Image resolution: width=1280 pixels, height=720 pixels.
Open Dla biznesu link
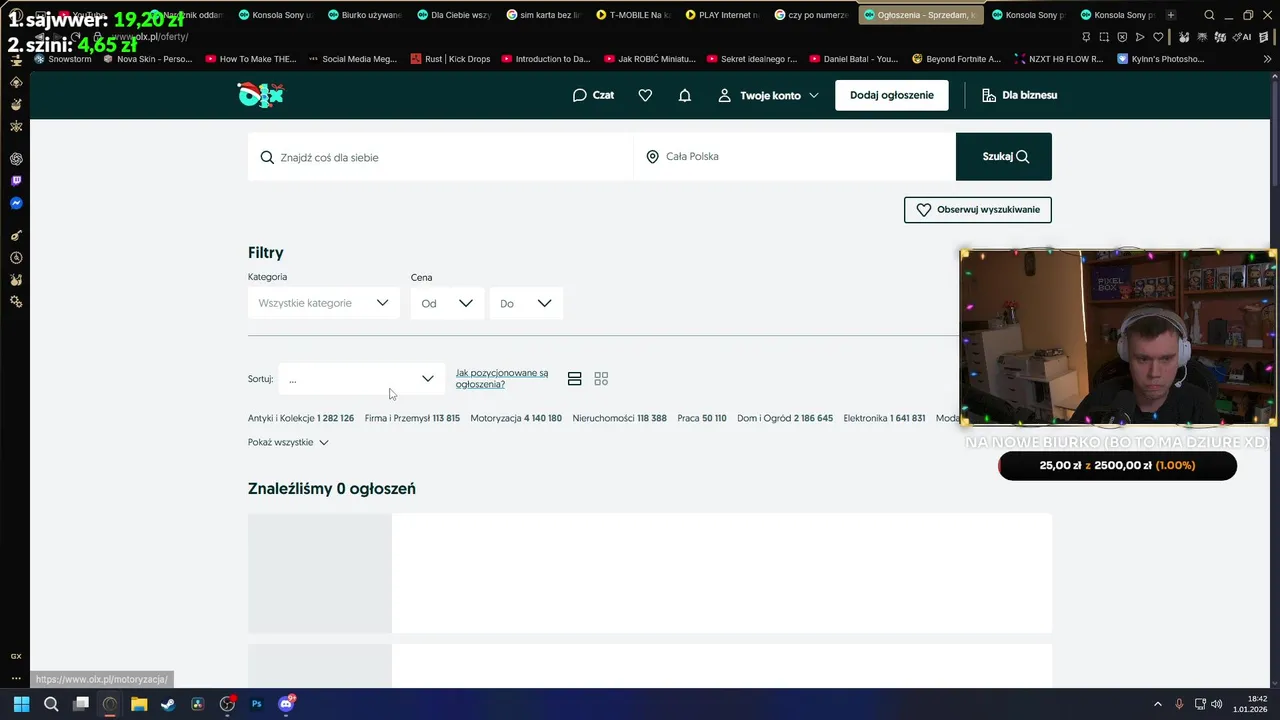(1020, 95)
